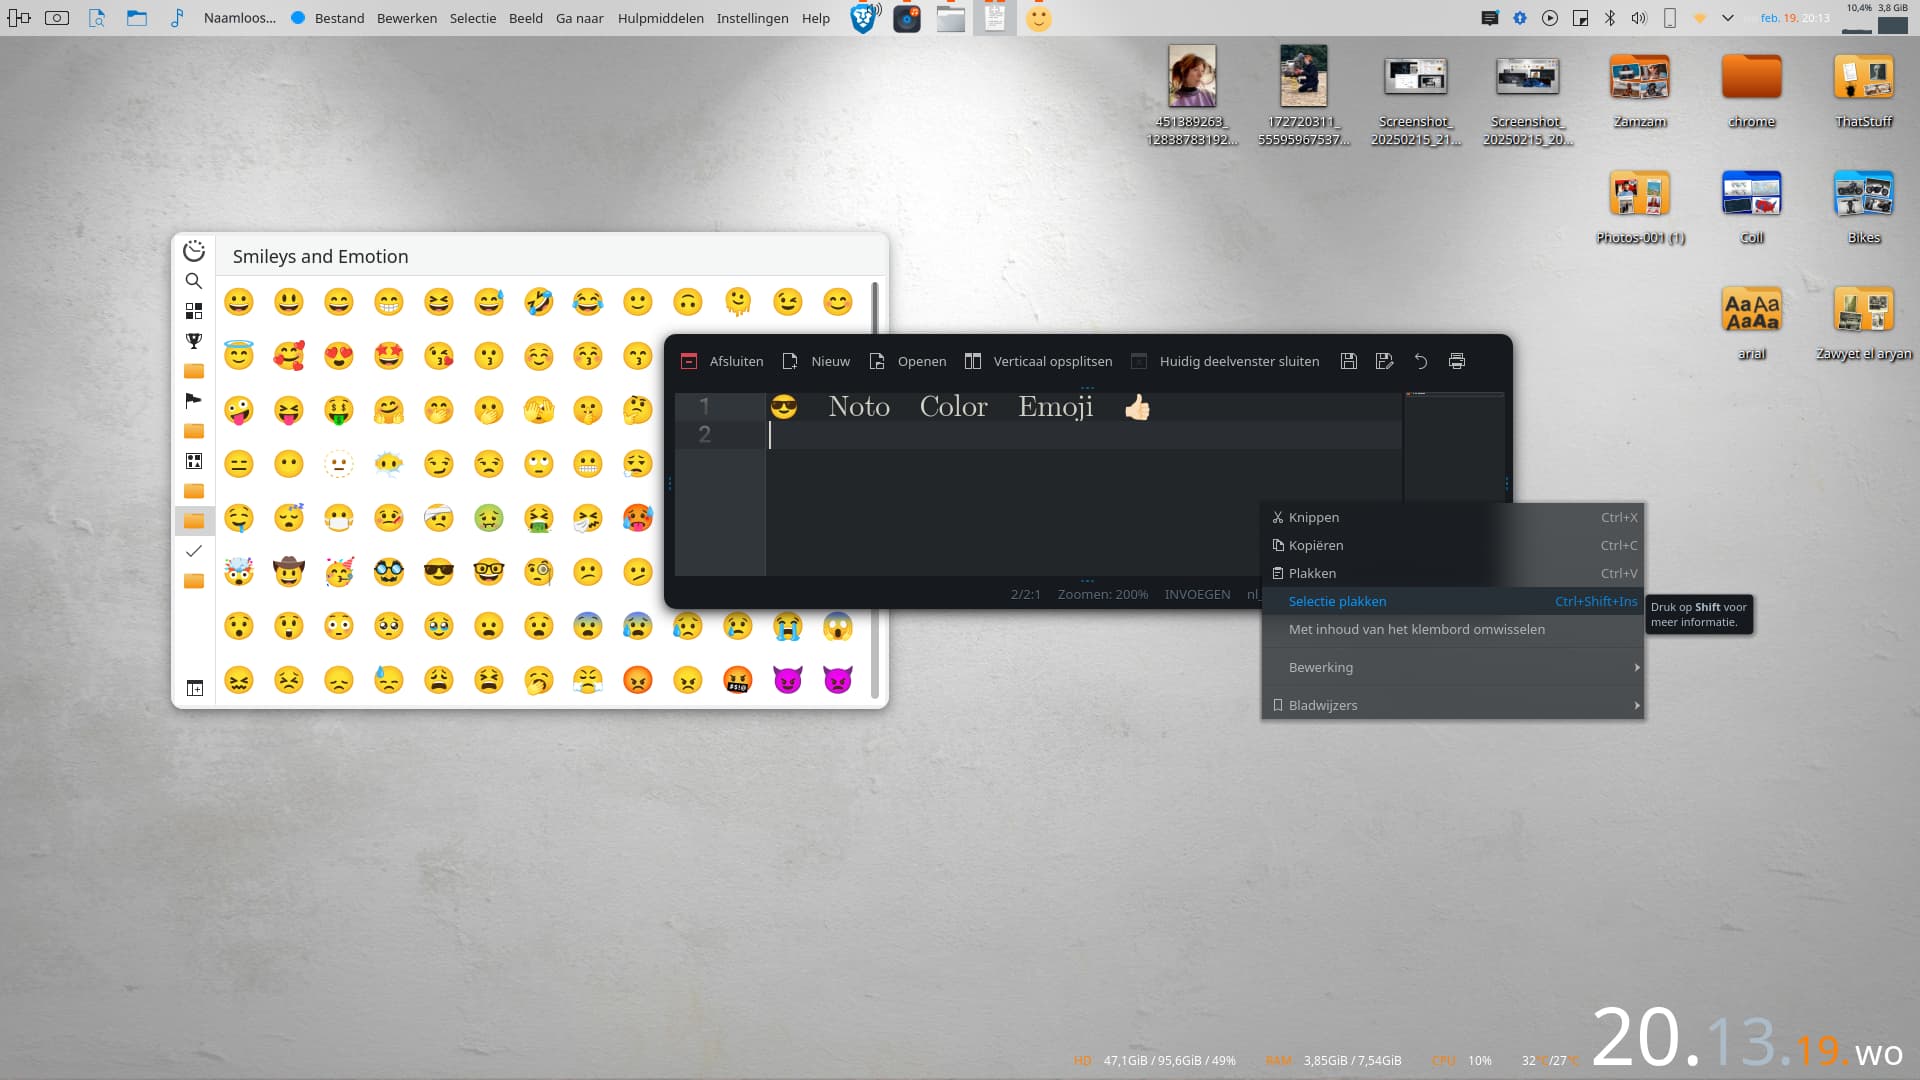Choose Met inhoud van het klembord omwisselen
Screen dimensions: 1920x1080
click(1453, 629)
